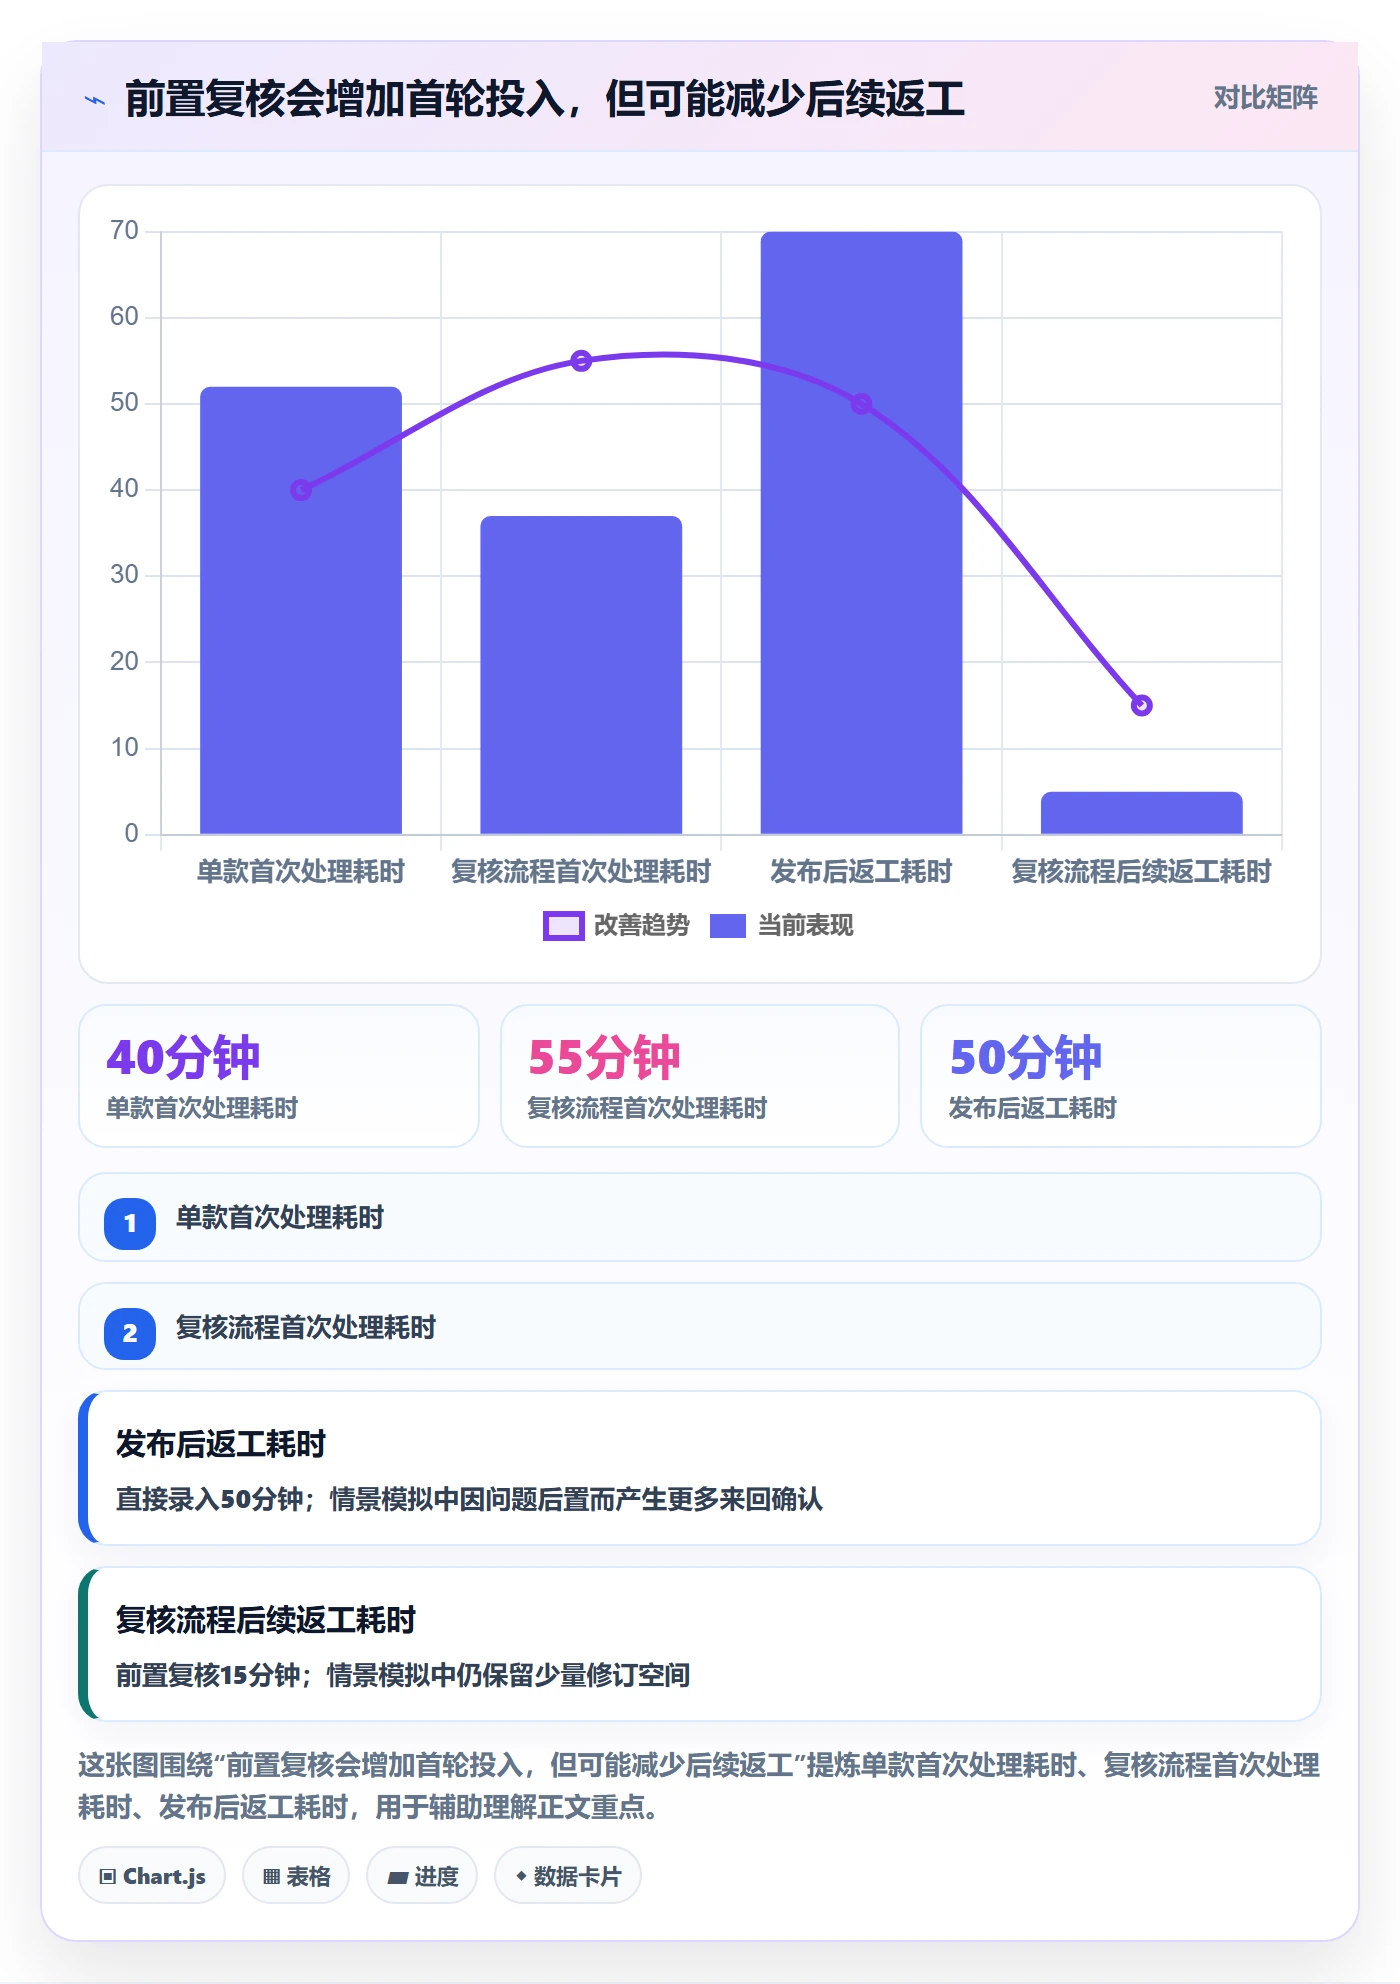Click the lightning icon beside the title
This screenshot has height=1984, width=1400.
[94, 100]
